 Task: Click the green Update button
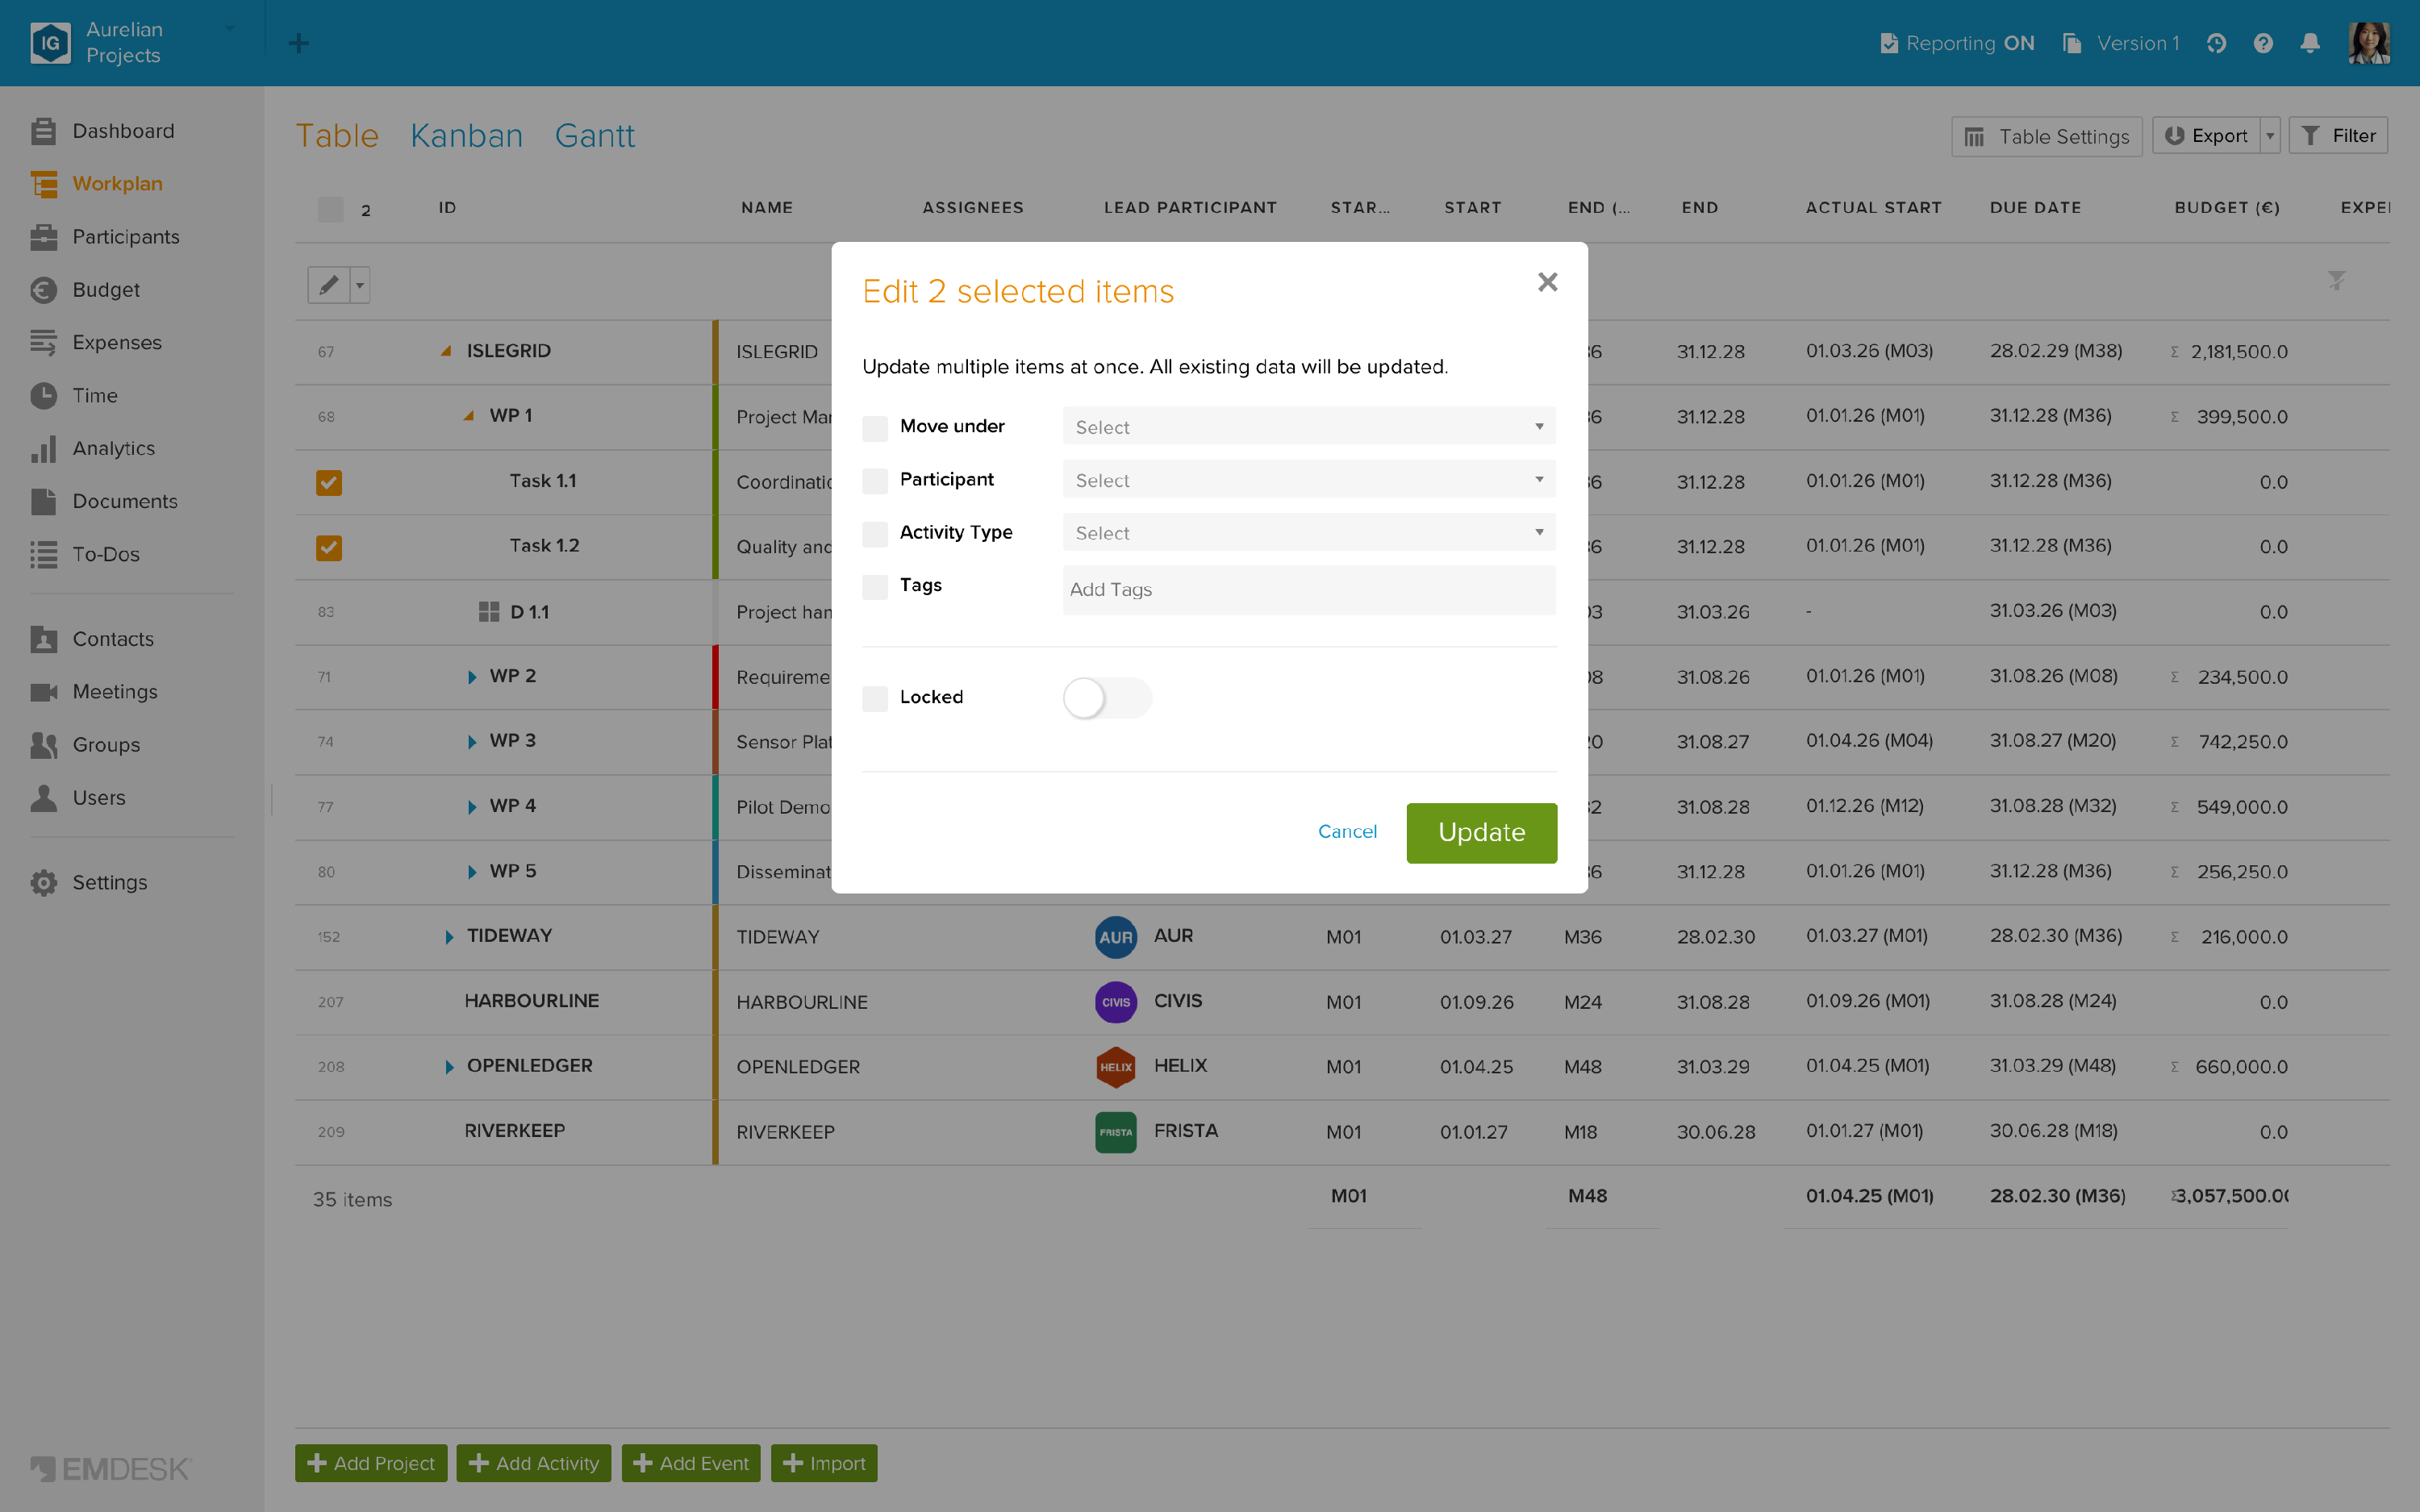(1481, 832)
